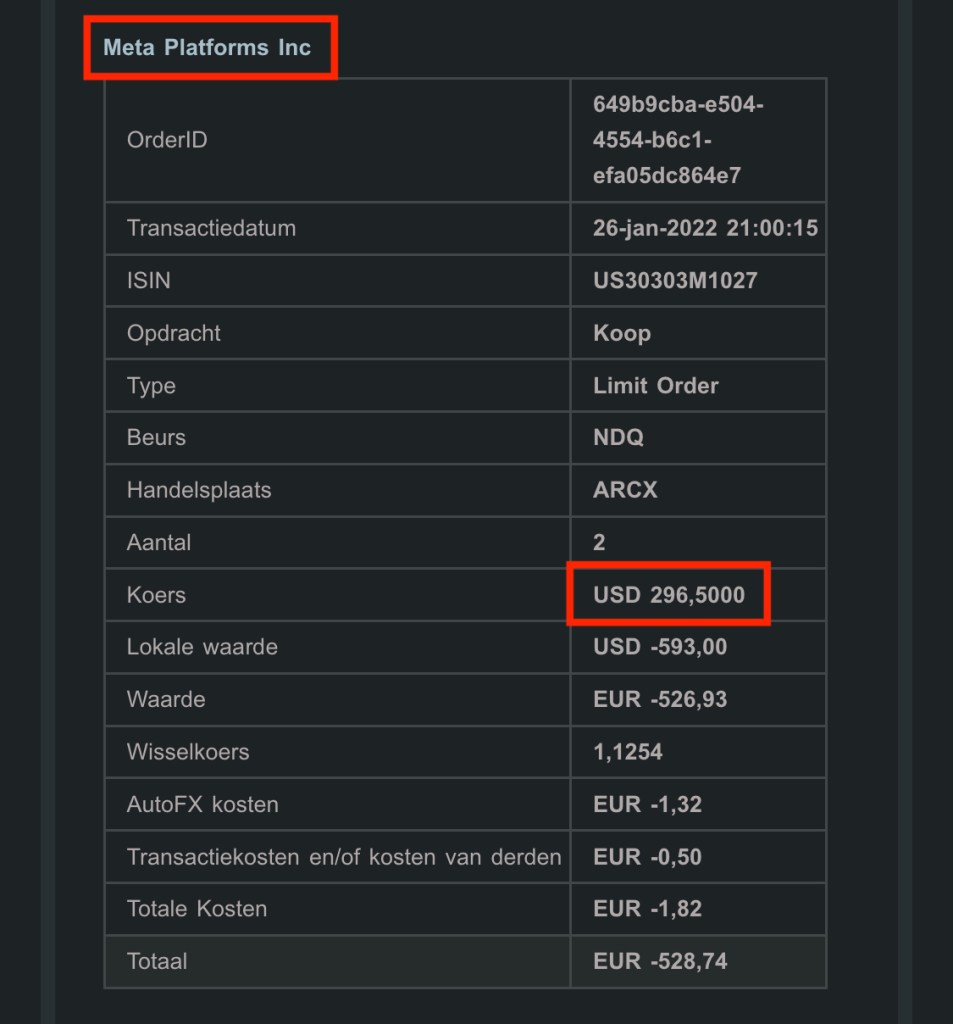Click the Wisselkoers value 1,1254
This screenshot has height=1024, width=953.
(628, 752)
